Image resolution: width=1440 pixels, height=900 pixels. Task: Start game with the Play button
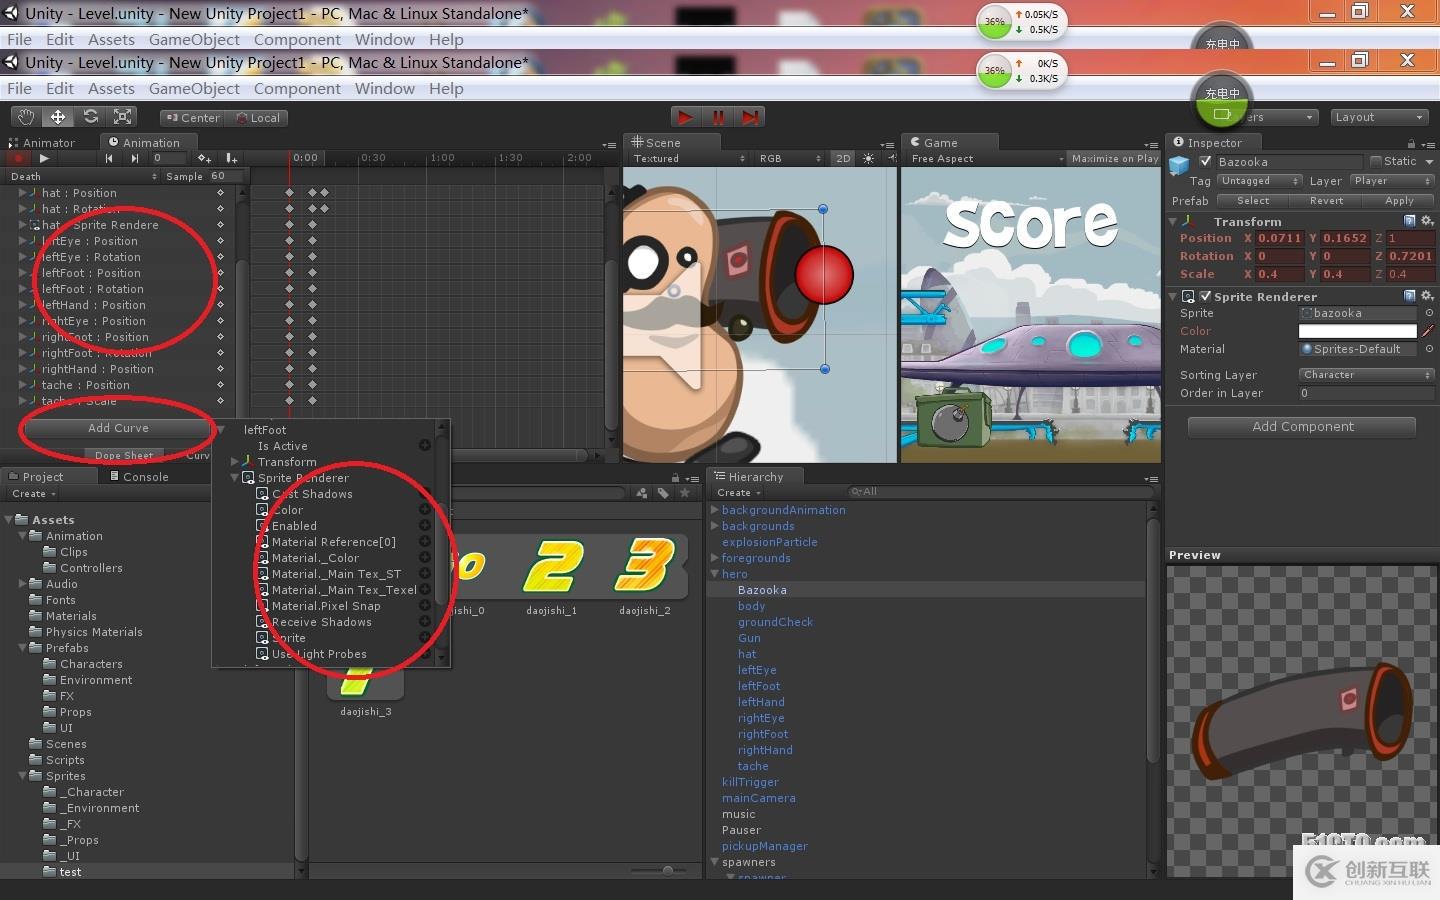click(x=685, y=117)
